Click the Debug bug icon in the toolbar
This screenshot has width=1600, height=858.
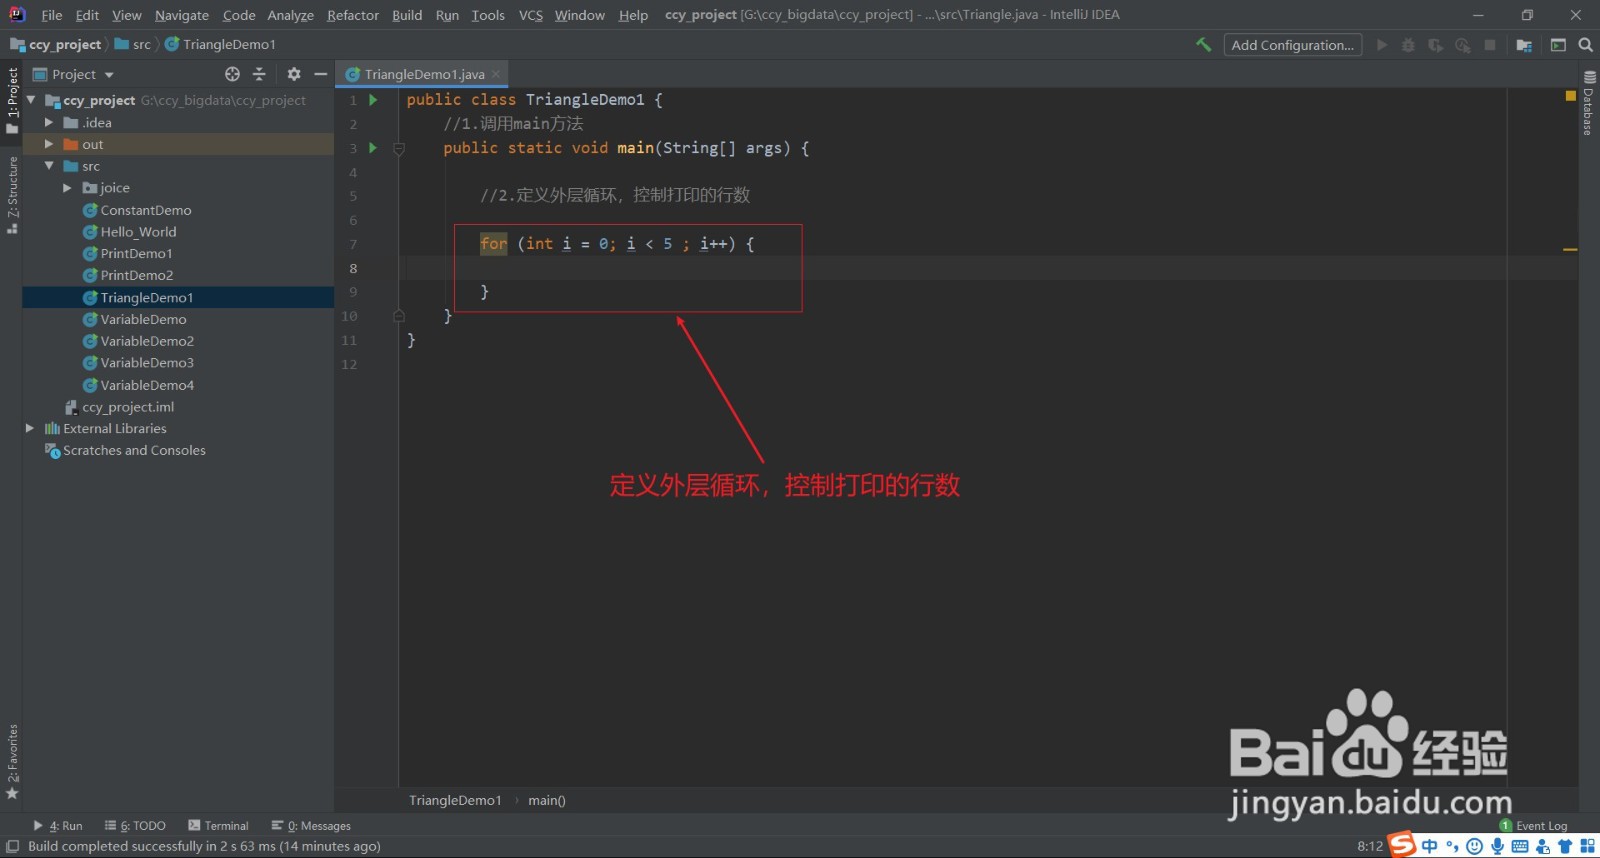point(1408,45)
